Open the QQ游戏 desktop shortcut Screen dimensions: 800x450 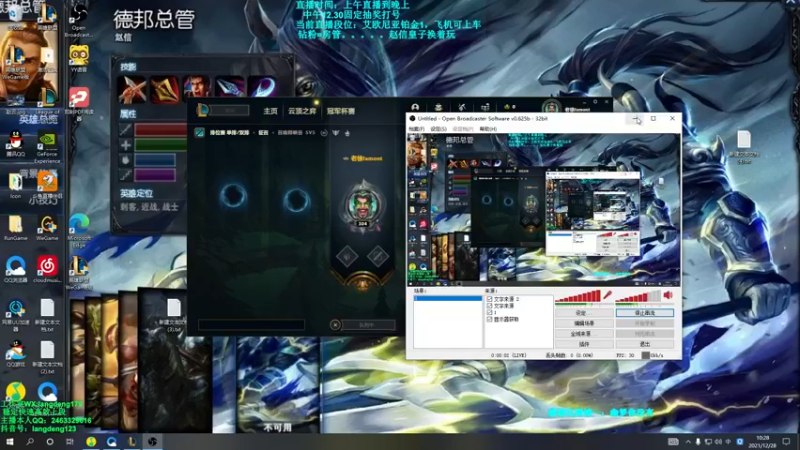click(16, 355)
